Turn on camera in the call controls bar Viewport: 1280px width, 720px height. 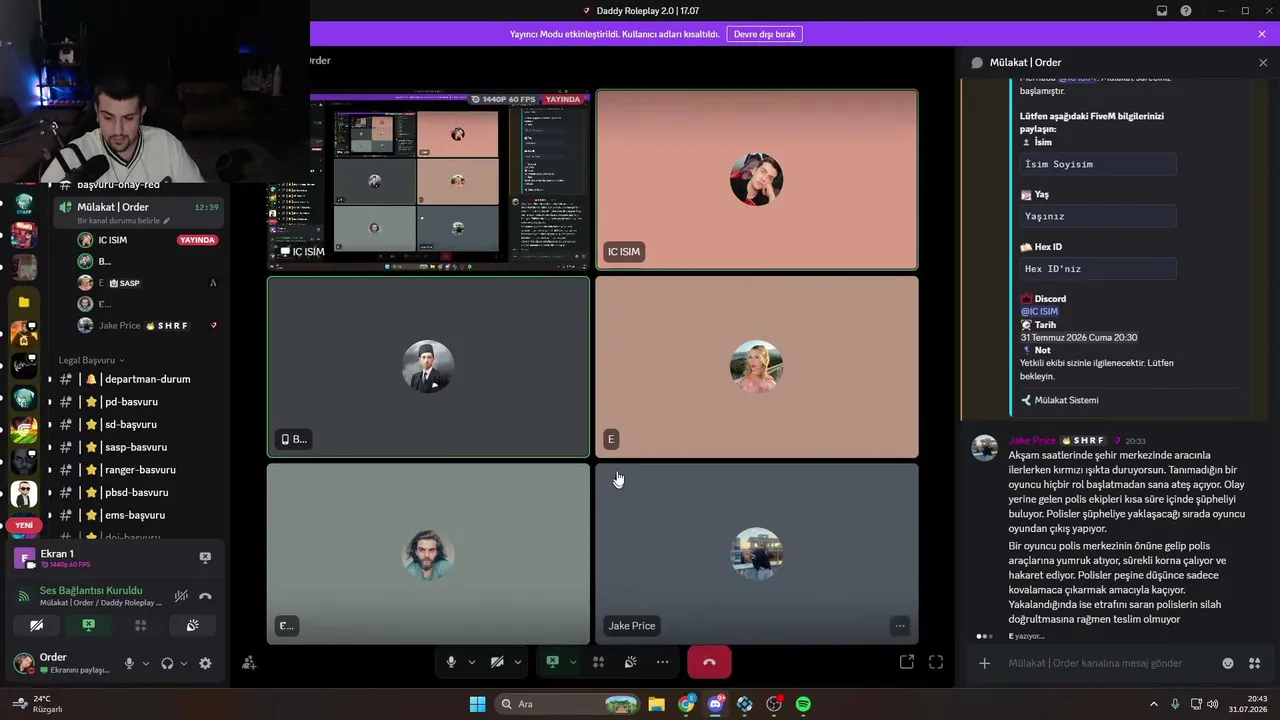[497, 662]
